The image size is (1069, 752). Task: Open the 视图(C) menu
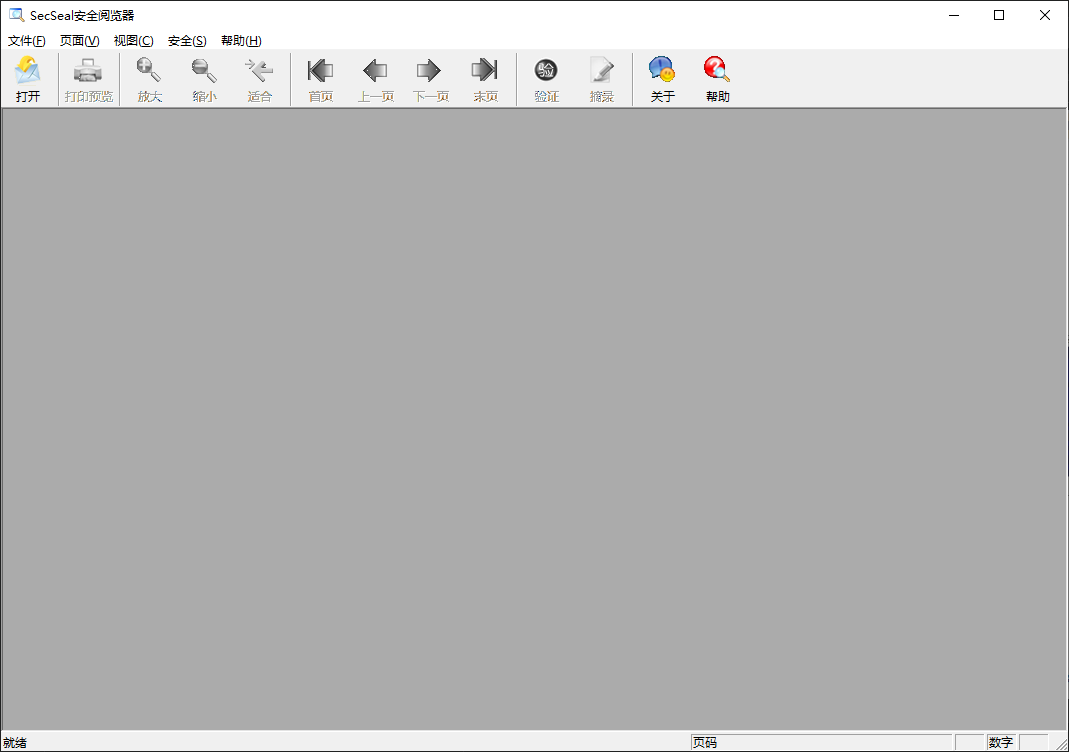coord(134,41)
